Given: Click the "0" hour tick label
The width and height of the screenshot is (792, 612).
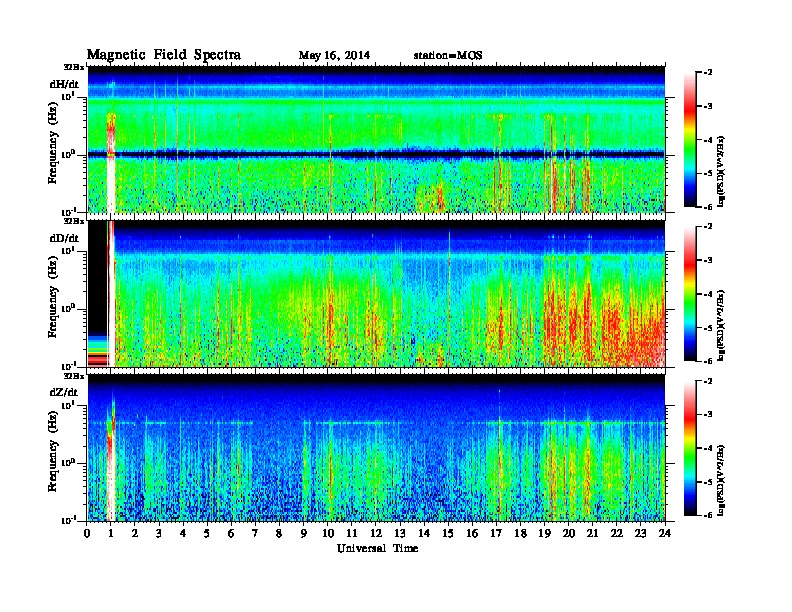Looking at the screenshot, I should (87, 533).
